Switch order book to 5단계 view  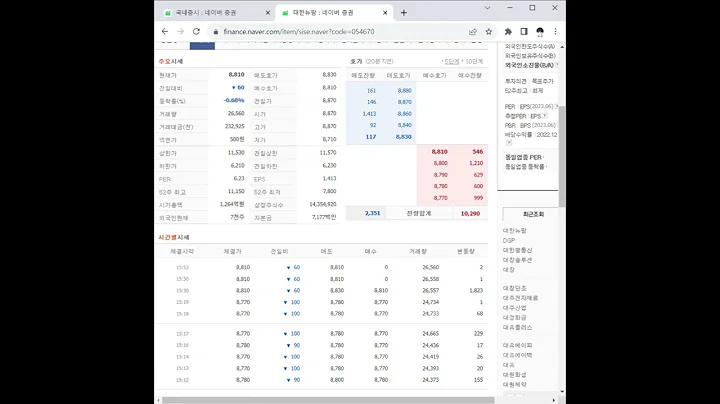click(452, 62)
